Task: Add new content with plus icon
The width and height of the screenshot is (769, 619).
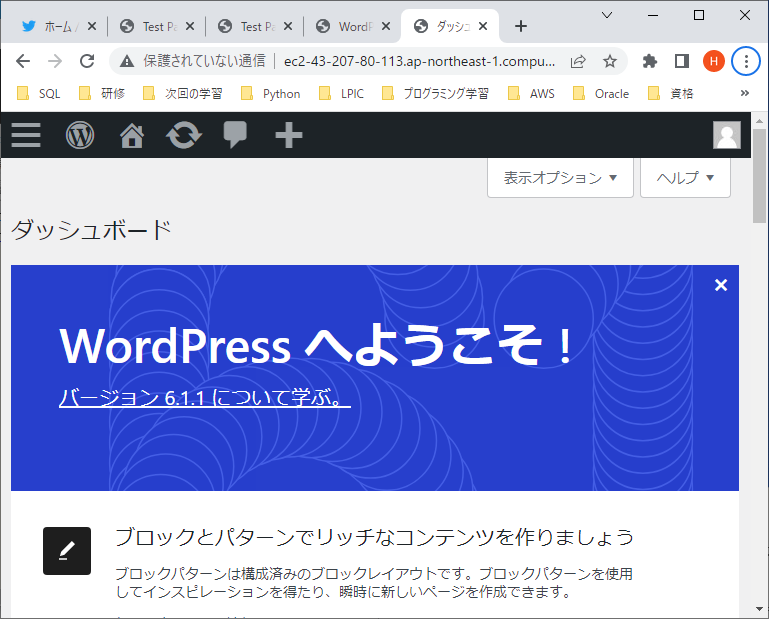Action: point(289,135)
